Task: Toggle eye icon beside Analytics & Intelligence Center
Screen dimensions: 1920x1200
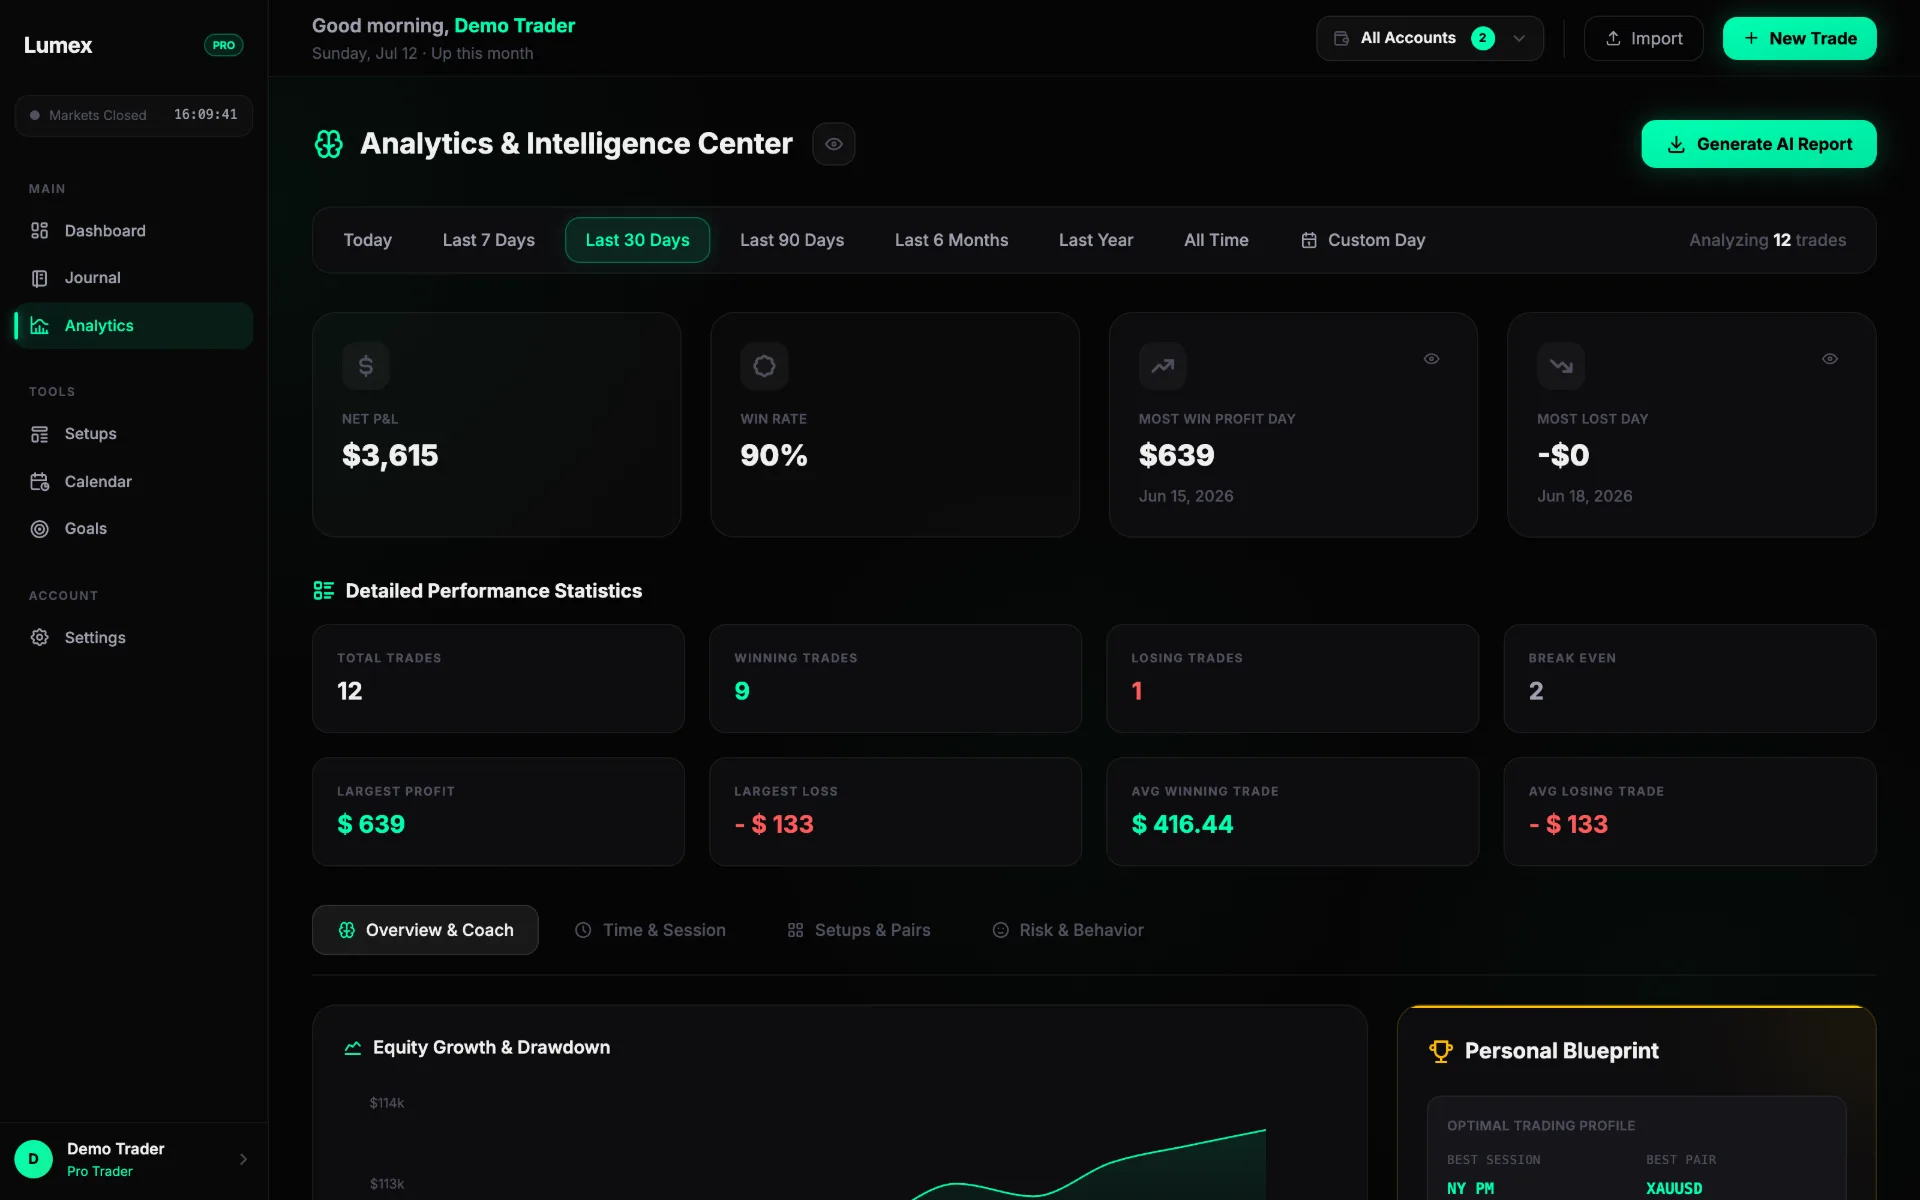Action: (x=834, y=144)
